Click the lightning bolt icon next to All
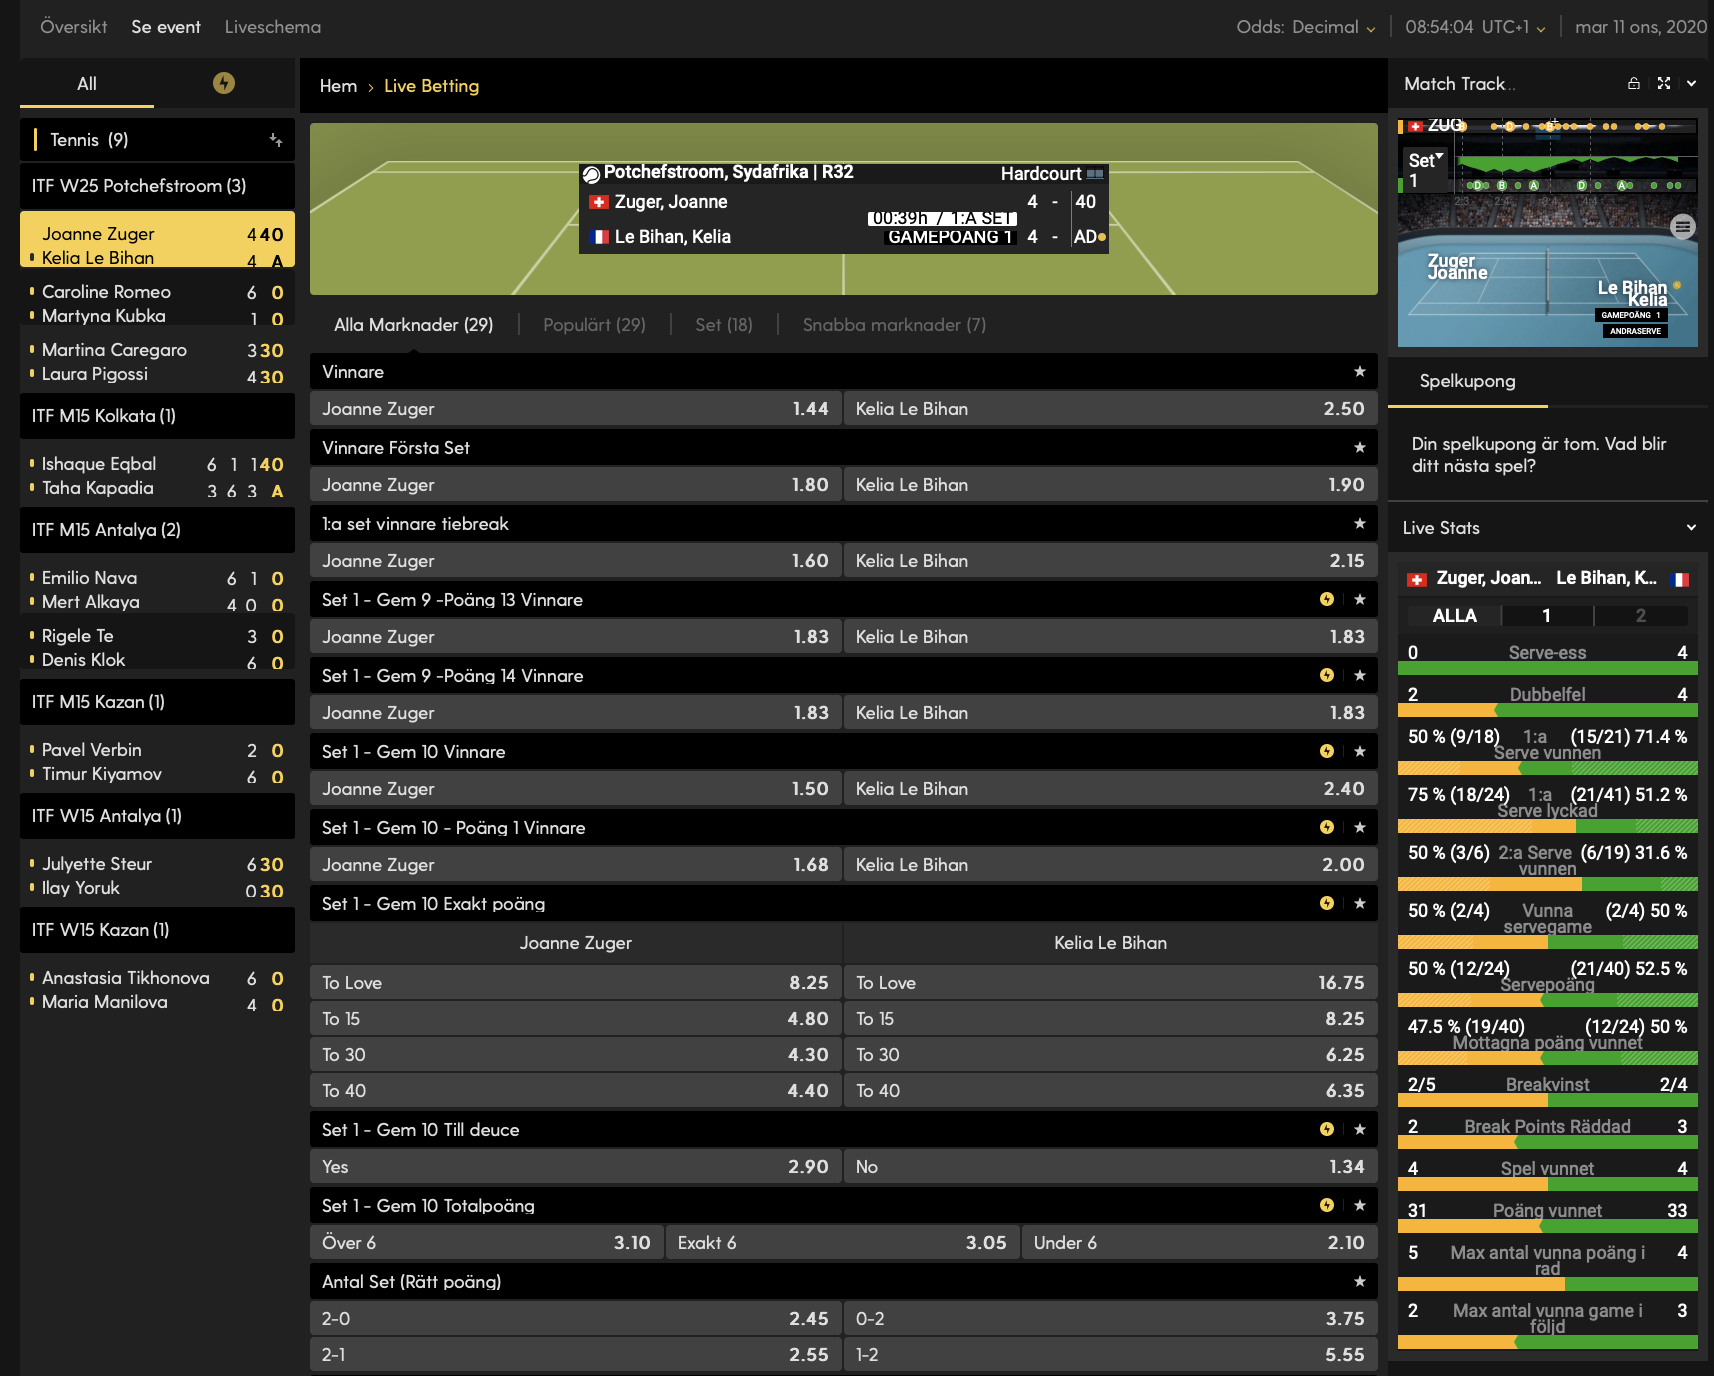 pos(224,84)
